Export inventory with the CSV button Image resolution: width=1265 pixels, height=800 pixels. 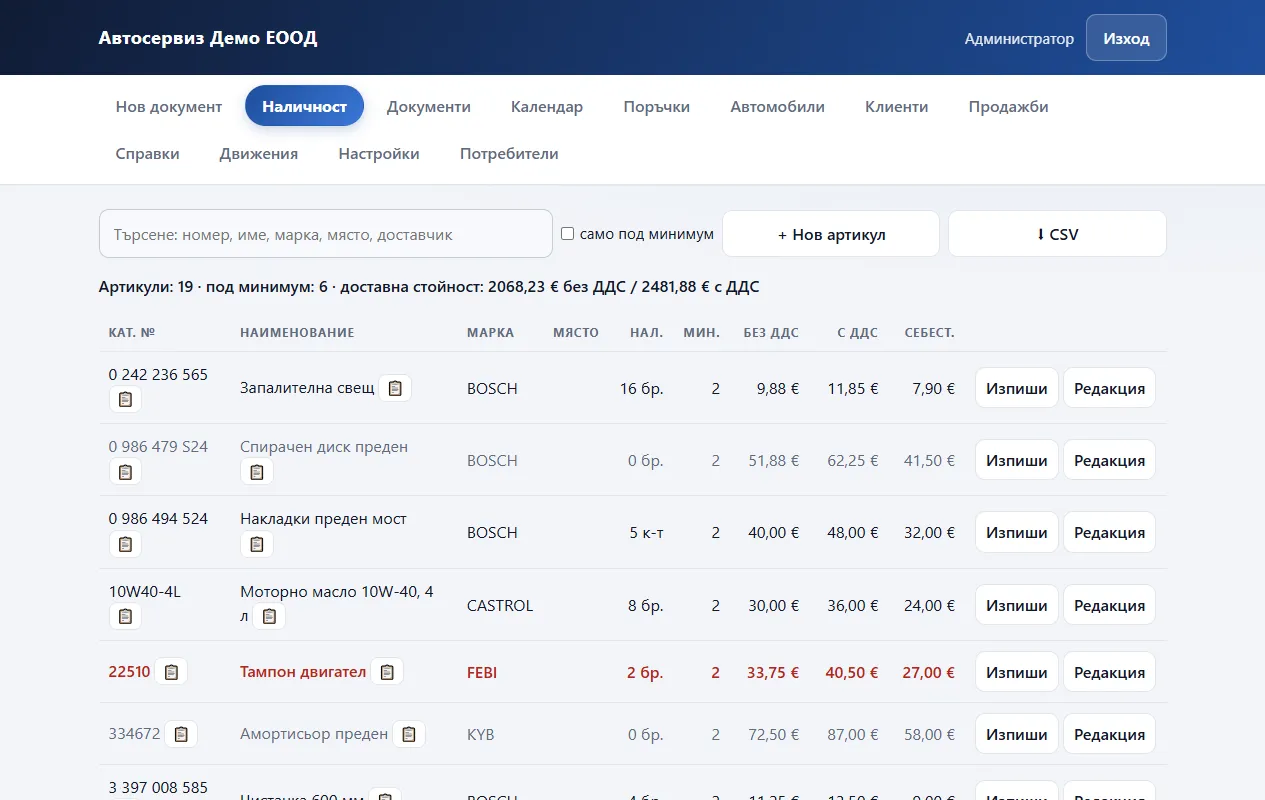coord(1057,234)
